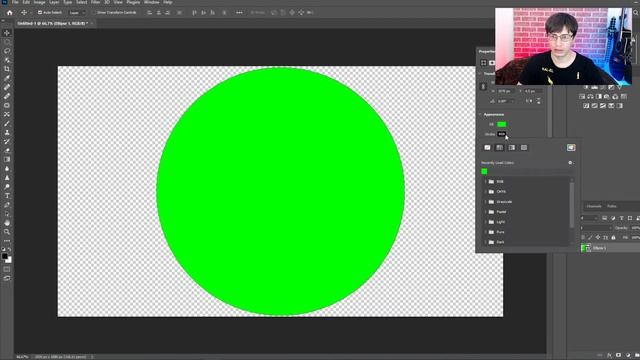Select the Untitled-1 document tab
640x360 pixels.
pos(52,24)
